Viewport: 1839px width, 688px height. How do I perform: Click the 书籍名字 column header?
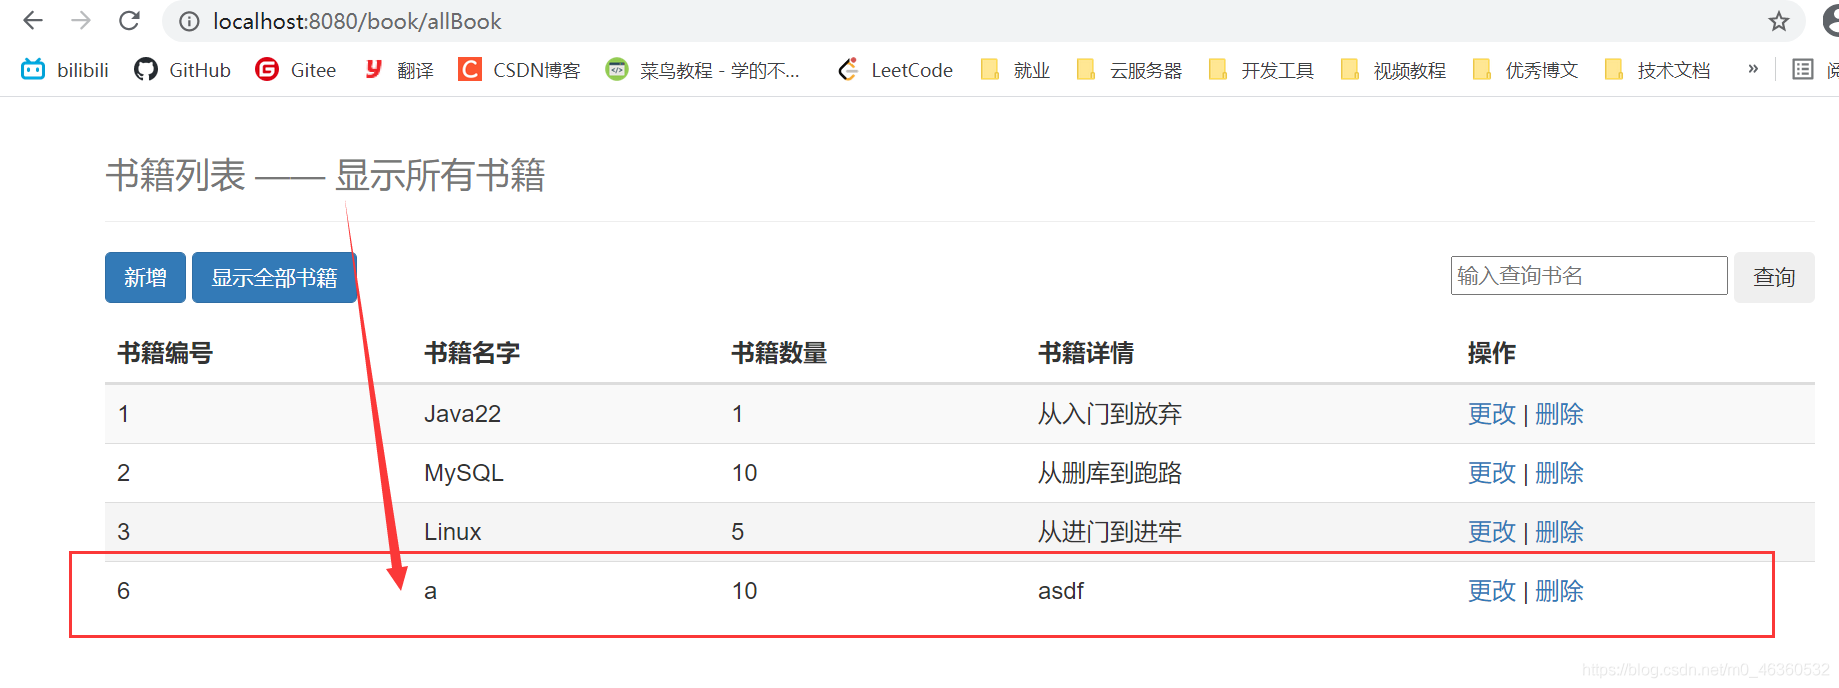(x=472, y=353)
